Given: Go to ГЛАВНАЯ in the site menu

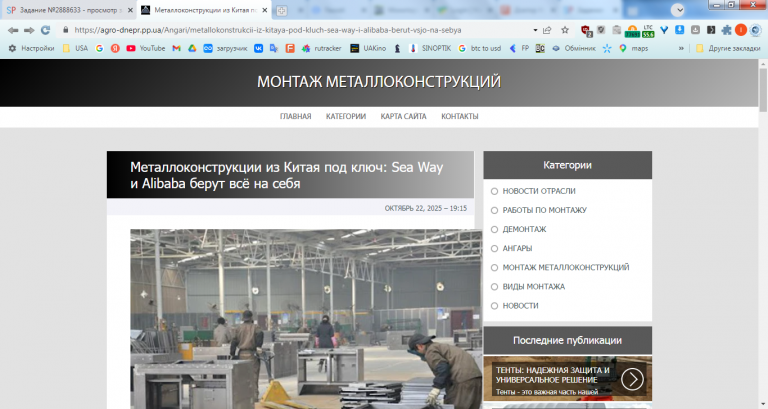Looking at the screenshot, I should pos(295,117).
